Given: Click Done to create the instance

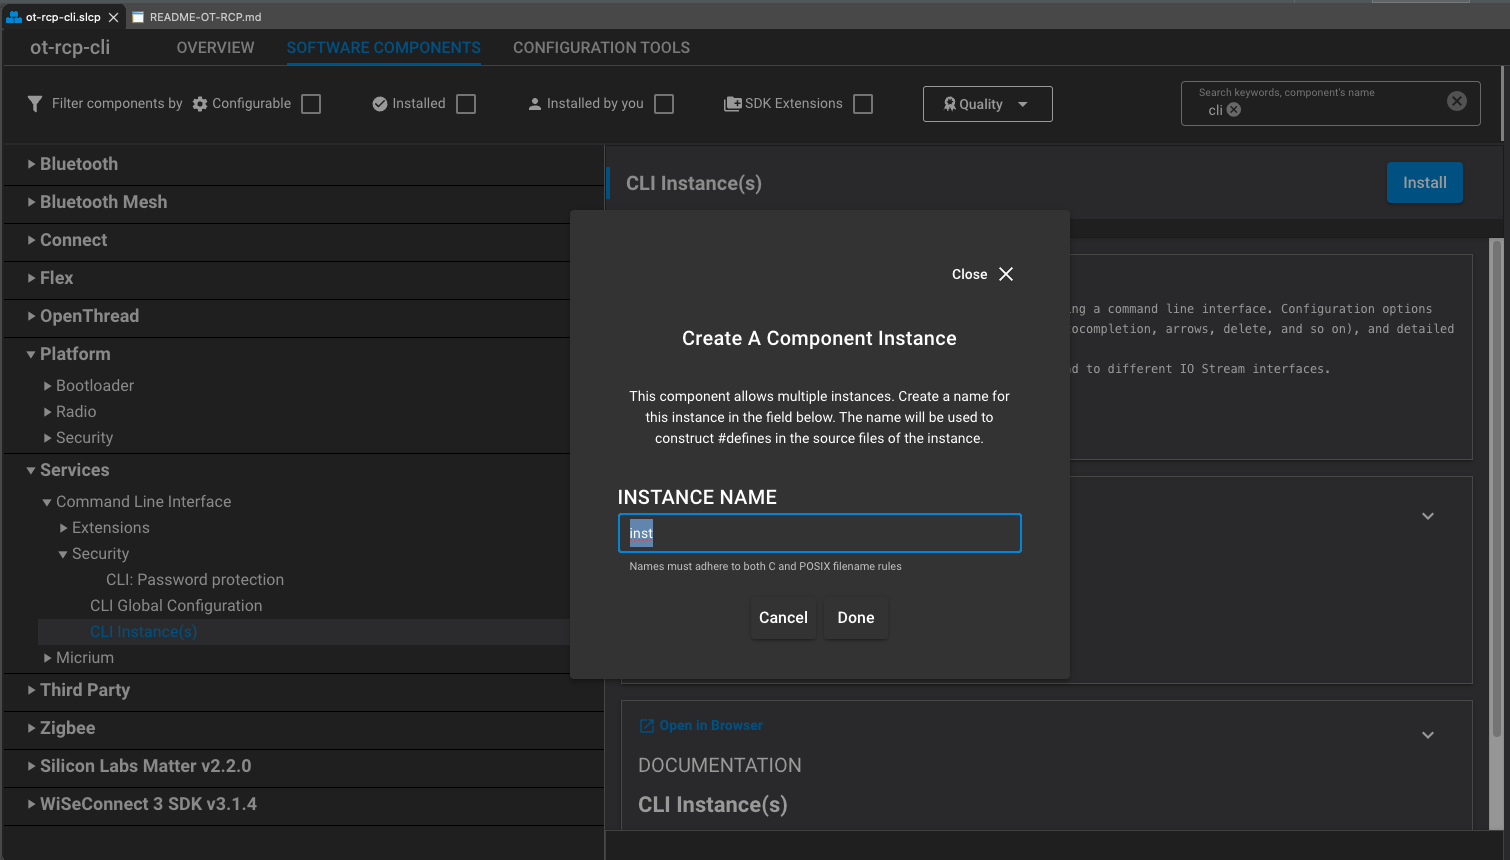Looking at the screenshot, I should click(x=856, y=618).
